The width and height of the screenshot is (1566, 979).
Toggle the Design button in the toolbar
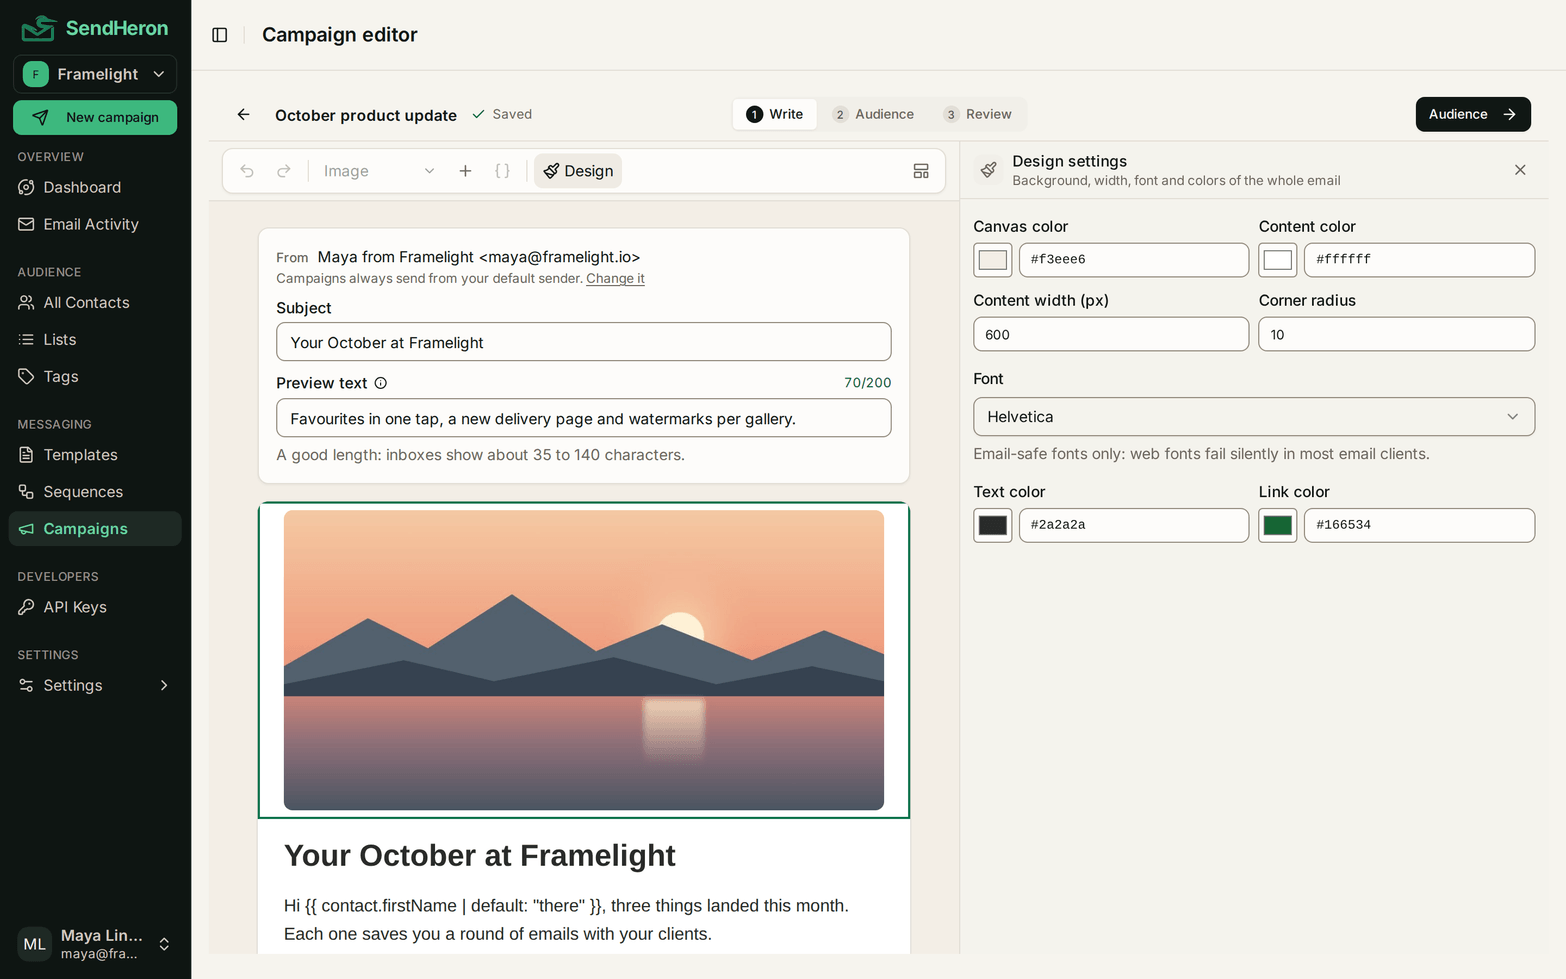pos(578,171)
